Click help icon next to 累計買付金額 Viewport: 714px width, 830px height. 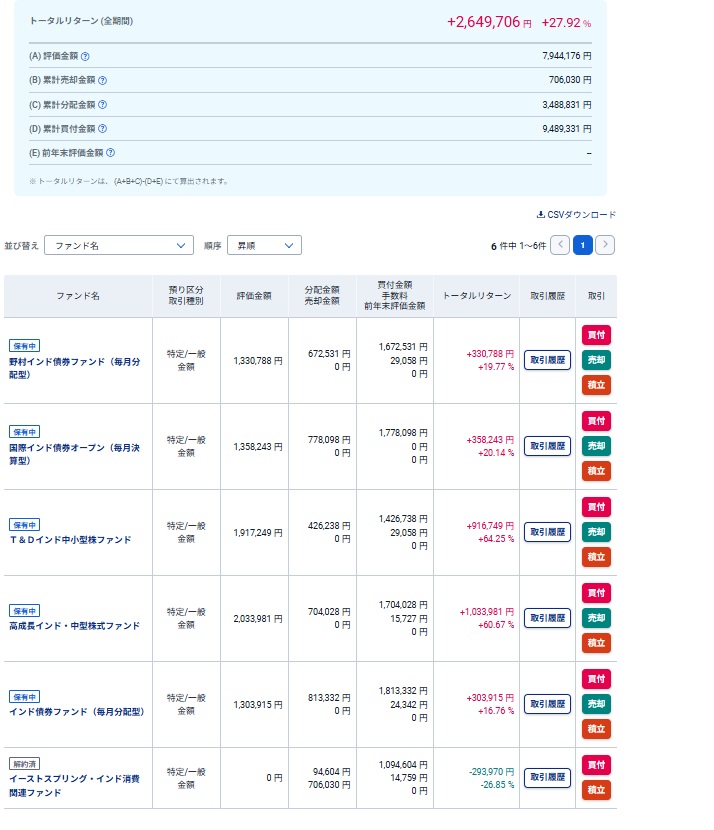coord(102,129)
